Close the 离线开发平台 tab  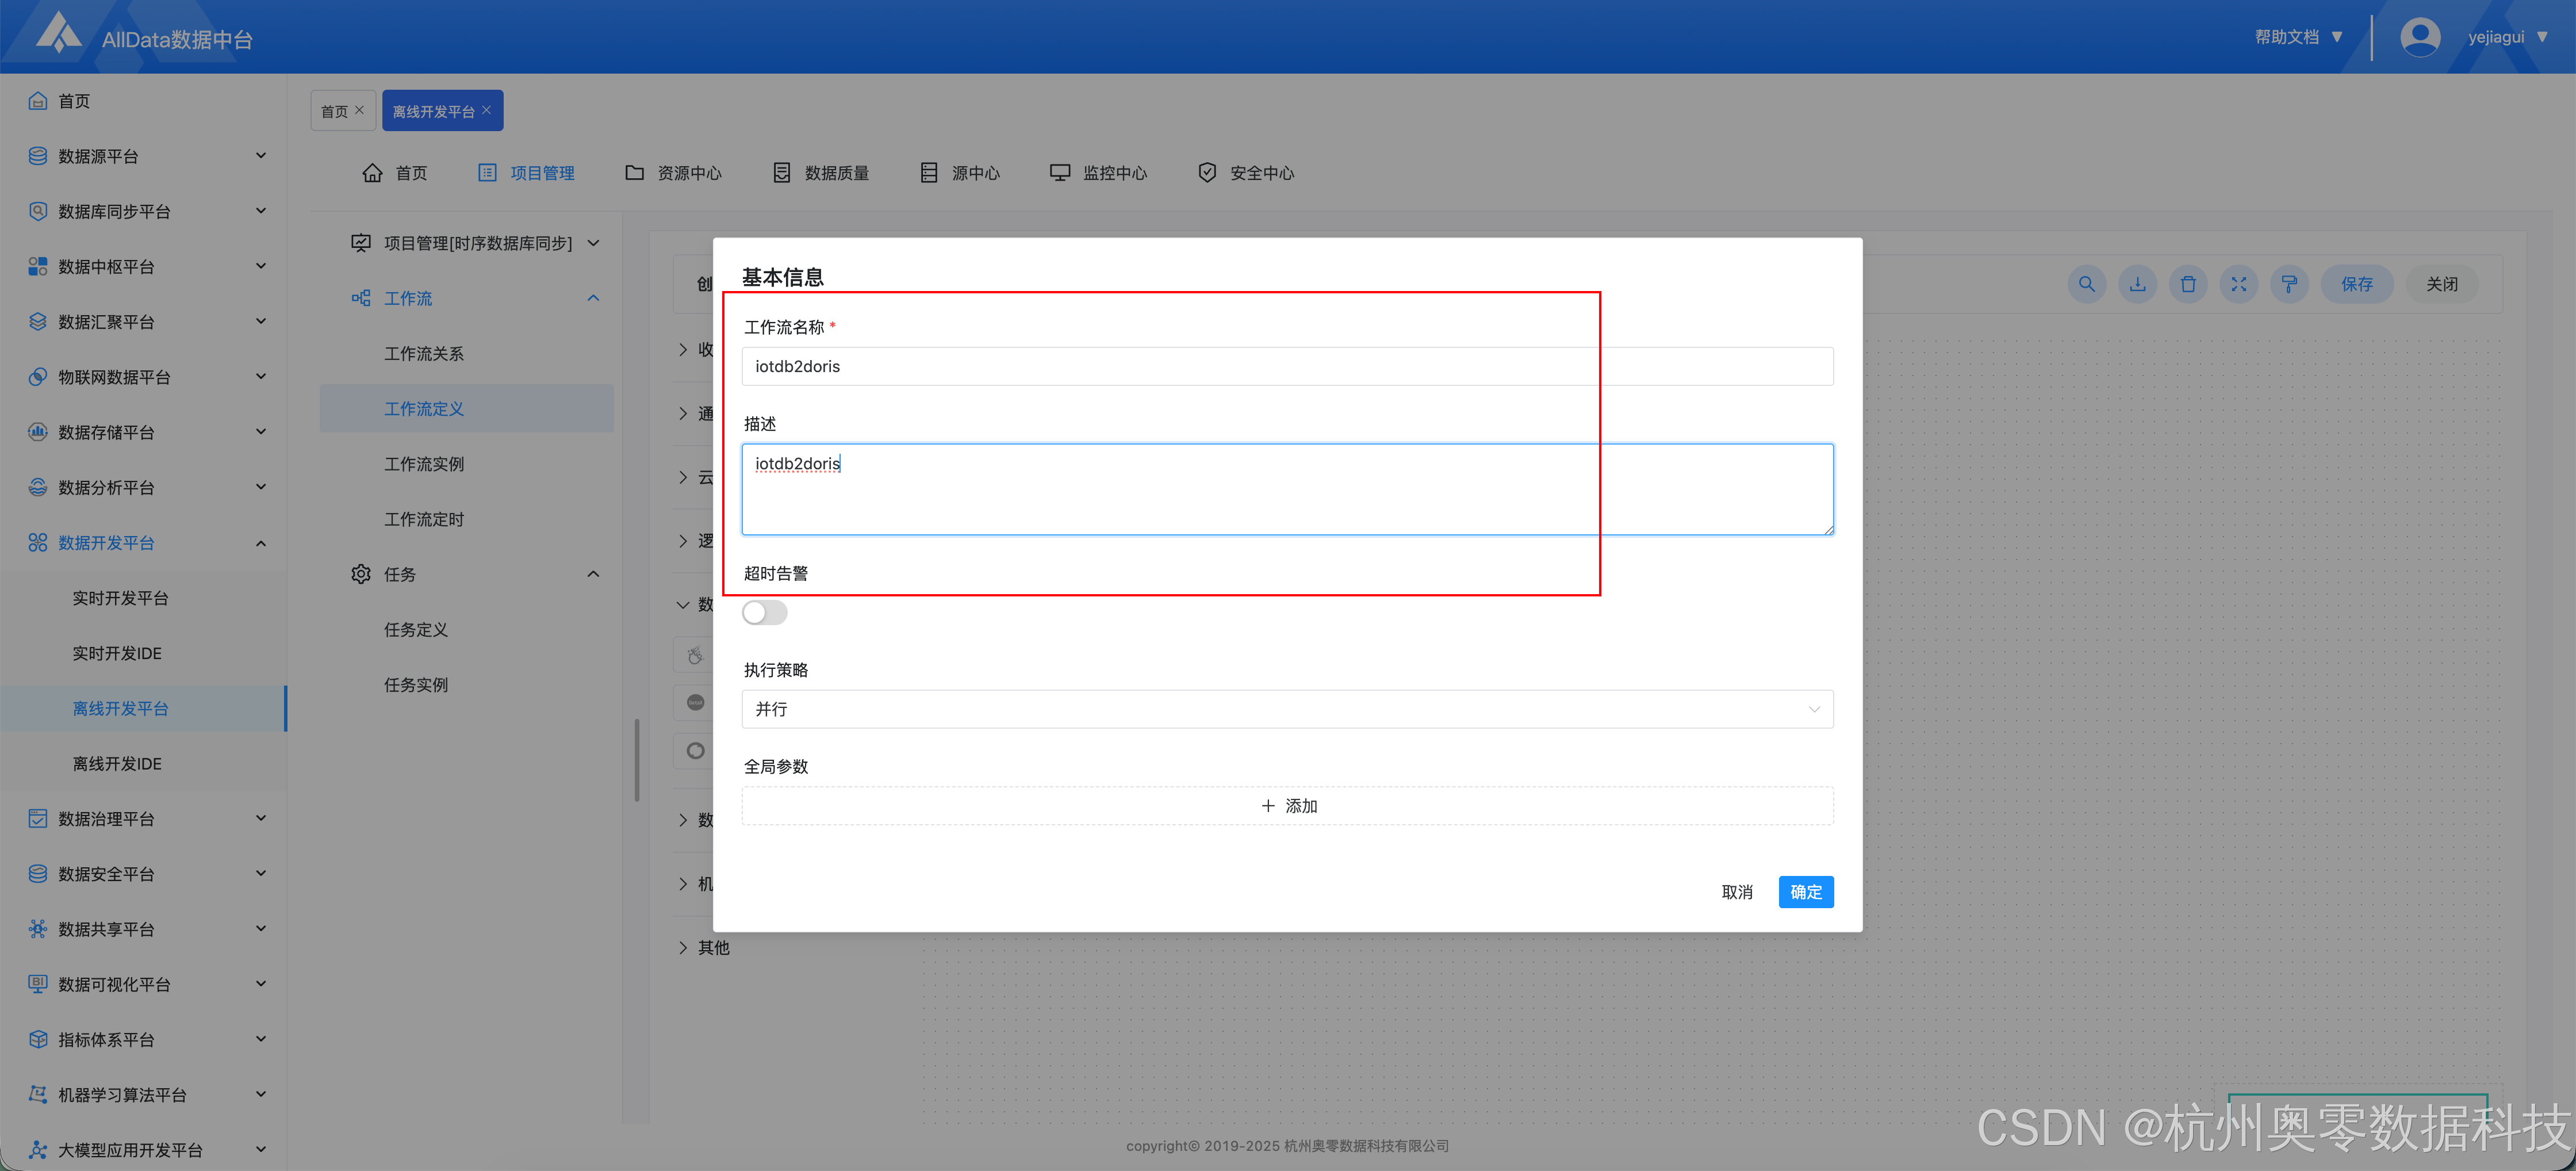487,110
